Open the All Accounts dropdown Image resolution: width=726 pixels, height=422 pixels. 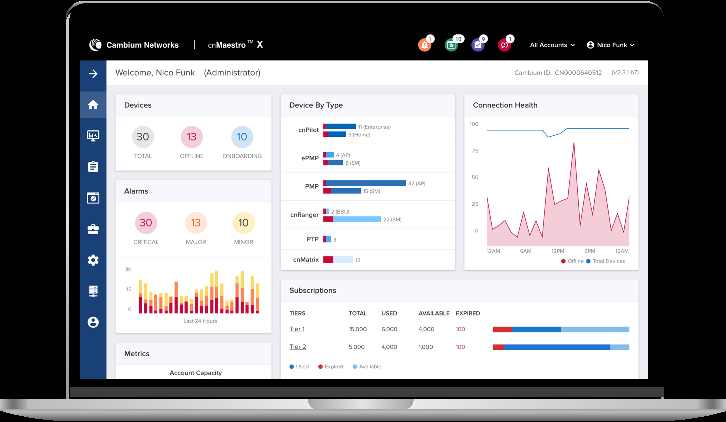point(552,45)
